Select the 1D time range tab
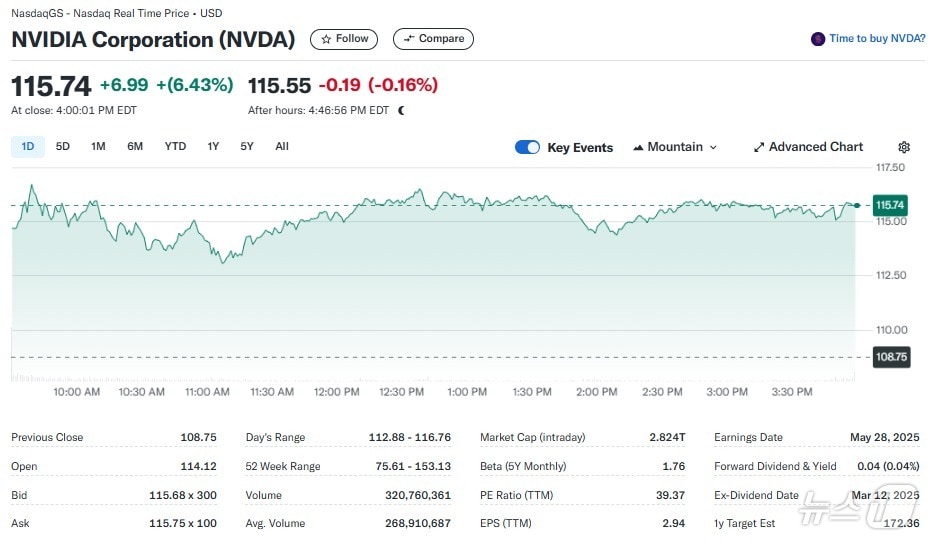The height and width of the screenshot is (541, 928). pos(27,147)
